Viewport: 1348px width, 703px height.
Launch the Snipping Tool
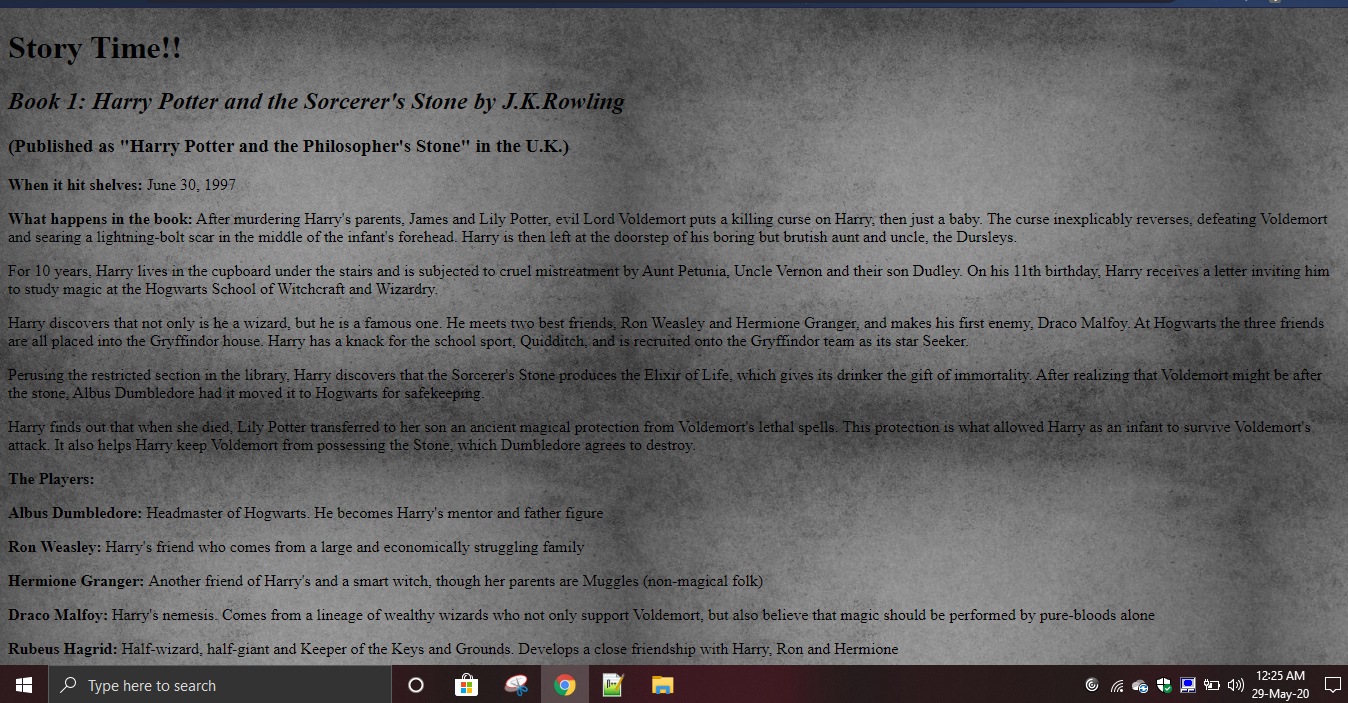515,685
